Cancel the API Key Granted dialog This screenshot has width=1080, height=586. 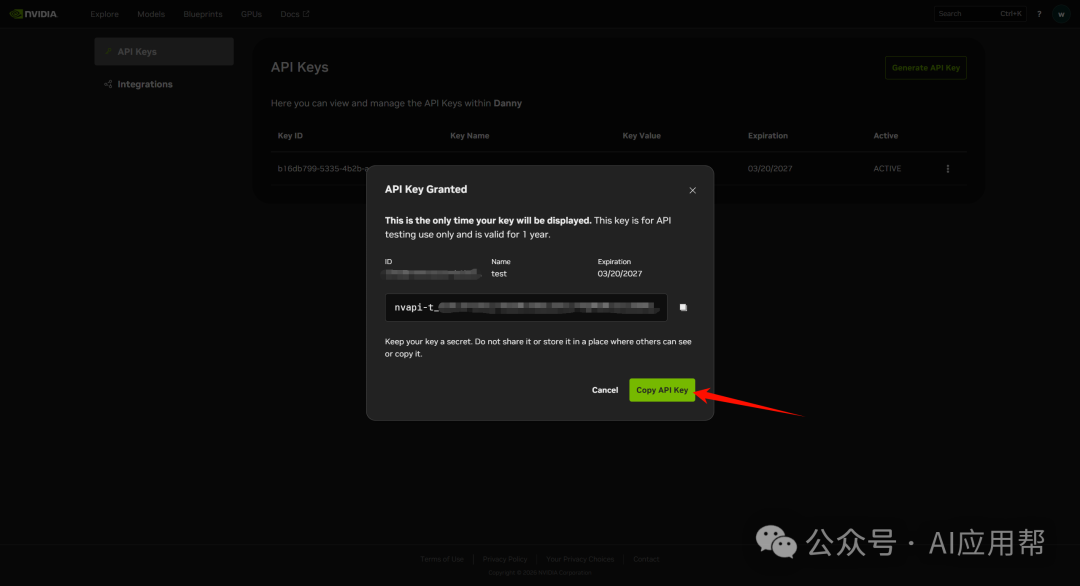[x=605, y=390]
